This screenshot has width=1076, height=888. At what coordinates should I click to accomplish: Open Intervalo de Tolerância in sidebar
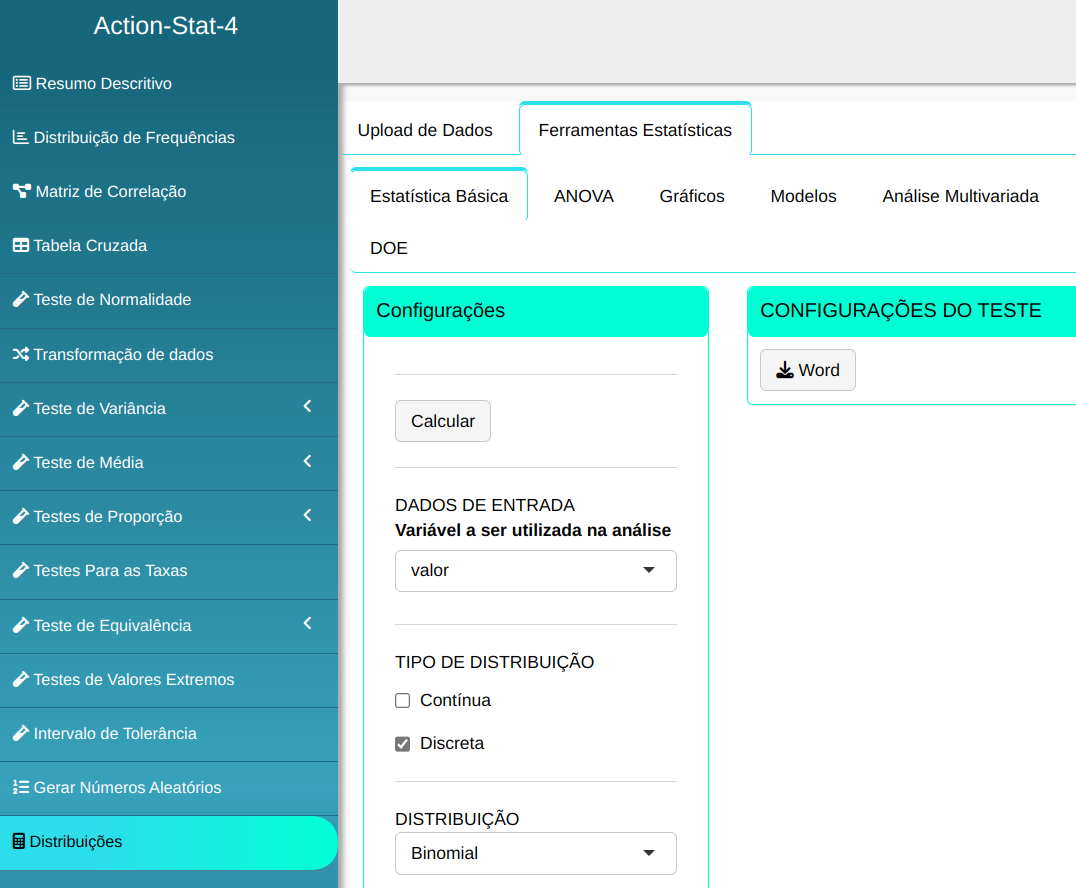pyautogui.click(x=115, y=733)
